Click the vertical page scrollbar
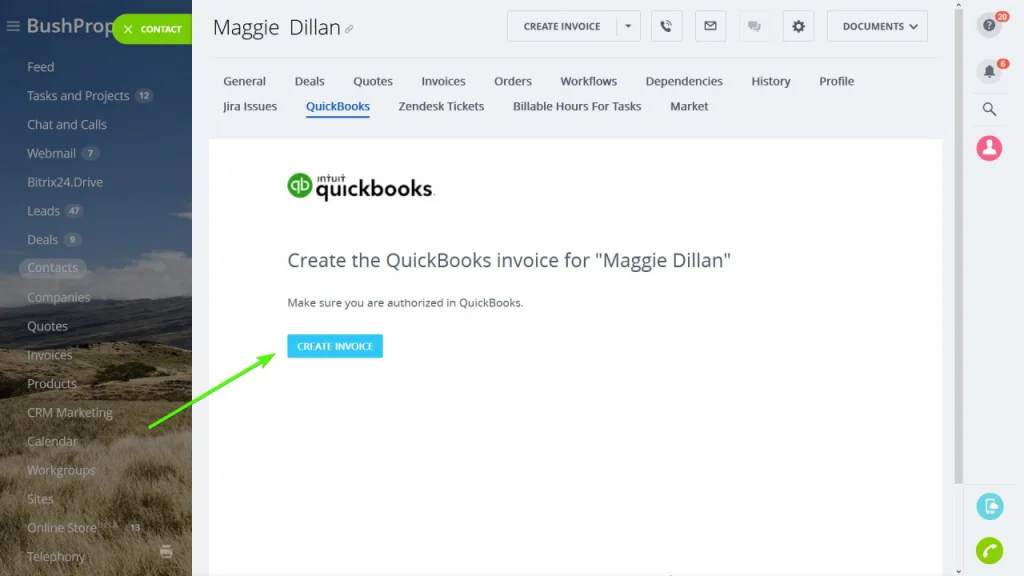This screenshot has width=1024, height=576. tap(958, 242)
